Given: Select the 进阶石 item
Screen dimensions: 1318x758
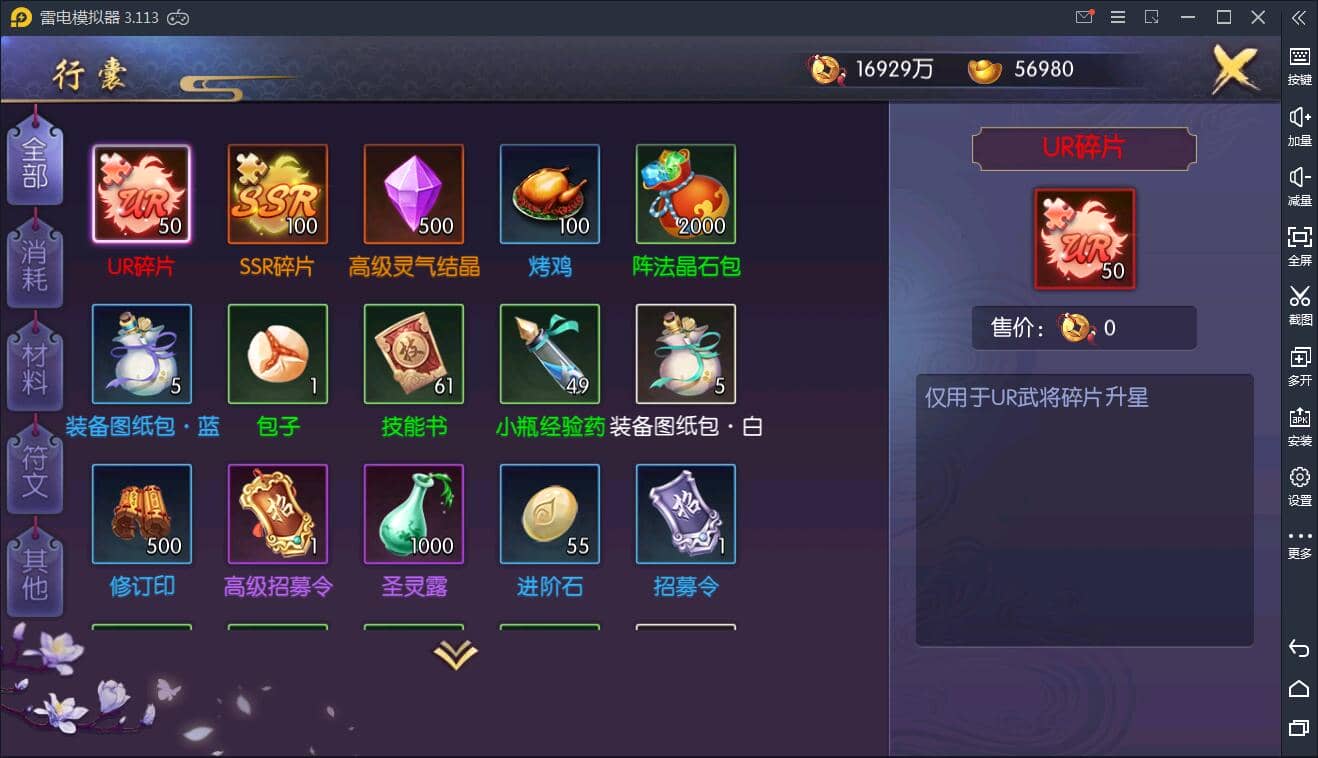Looking at the screenshot, I should (x=549, y=514).
